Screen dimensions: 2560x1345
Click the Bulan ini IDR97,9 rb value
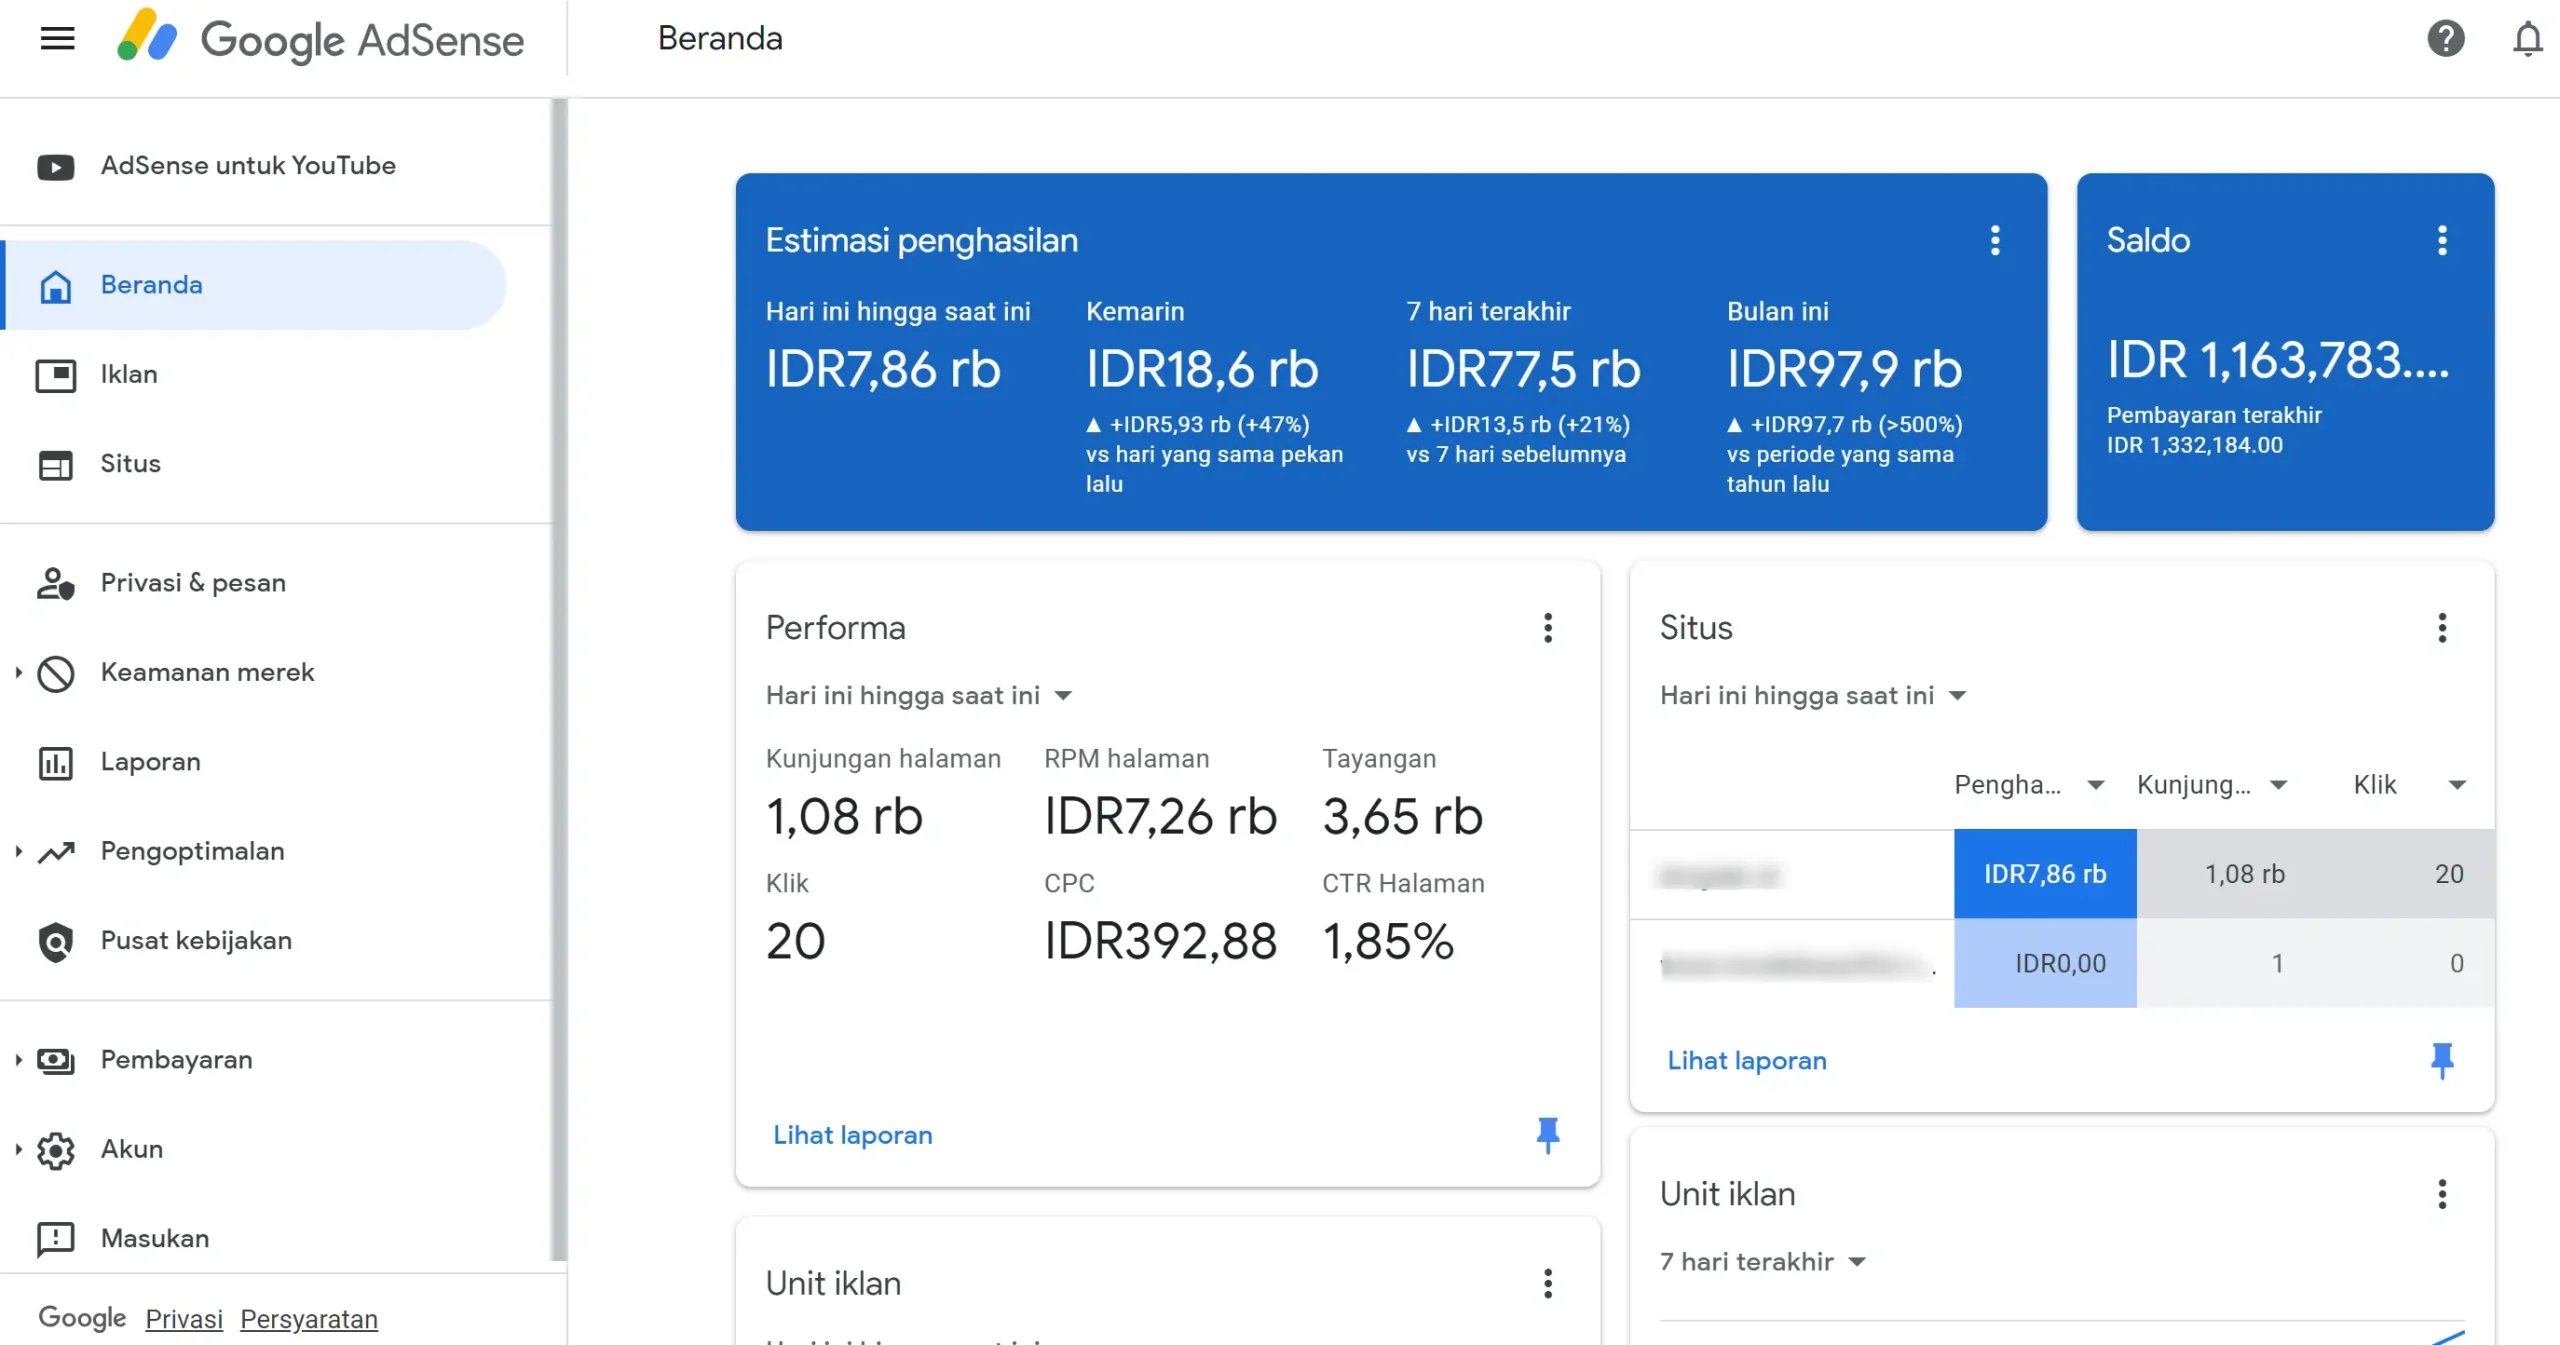coord(1844,369)
